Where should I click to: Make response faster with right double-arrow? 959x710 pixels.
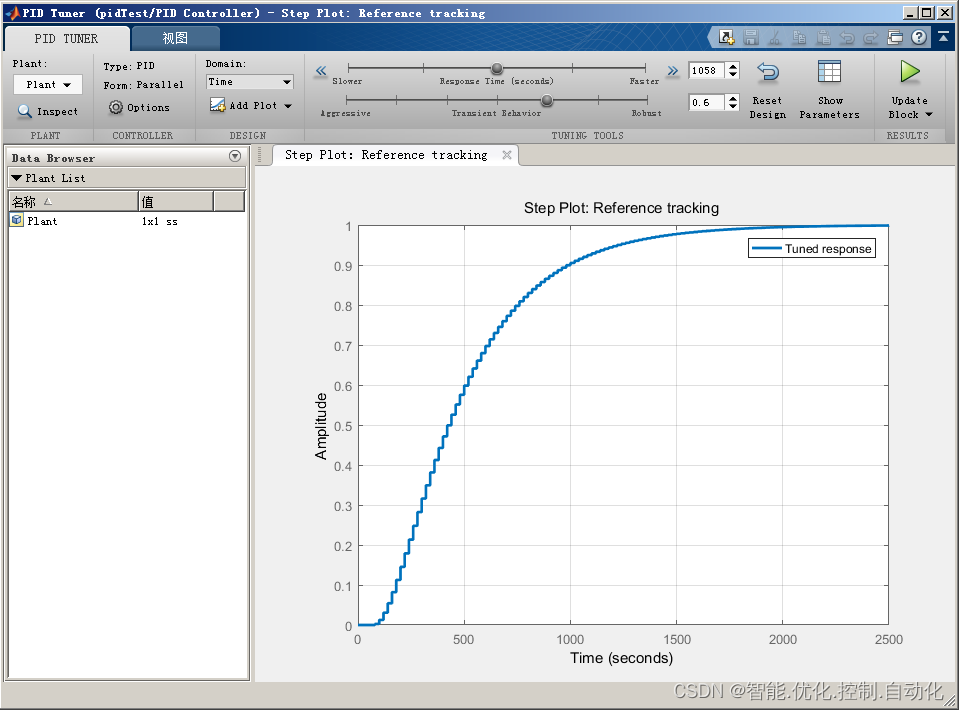point(673,71)
